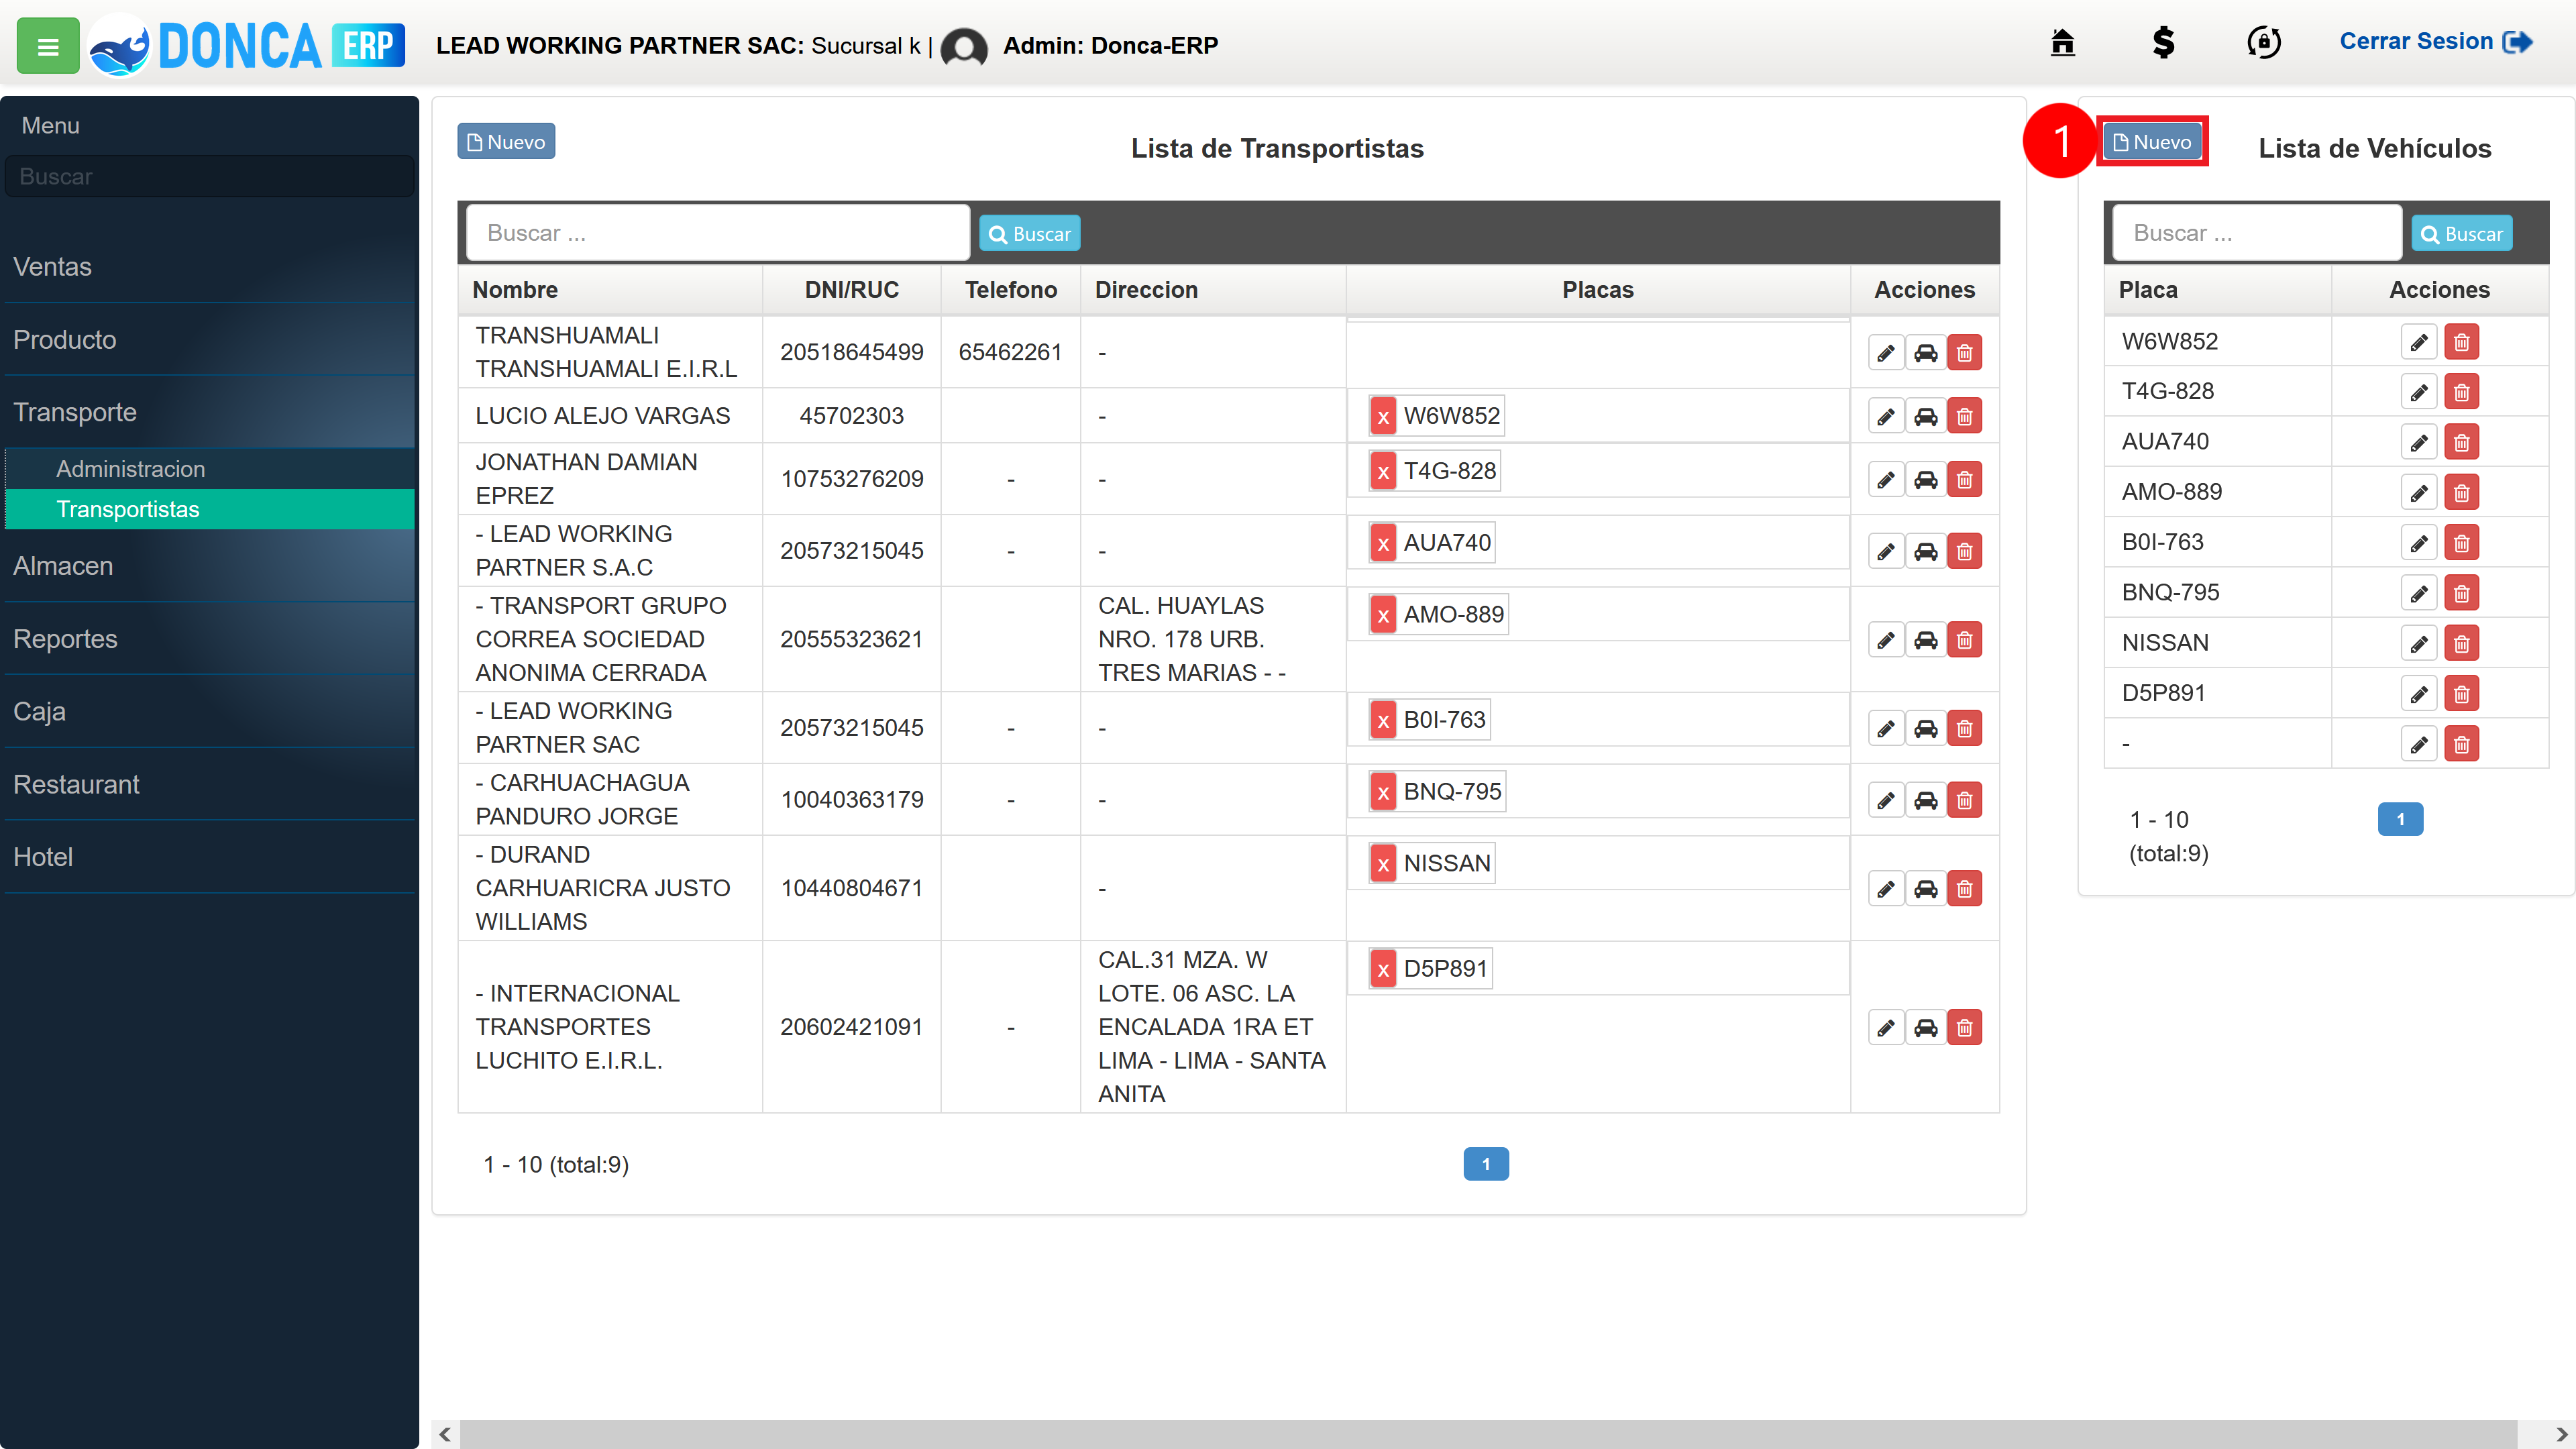Screen dimensions: 2576x1449
Task: Click Buscar button in transportistas panel
Action: 1030,233
